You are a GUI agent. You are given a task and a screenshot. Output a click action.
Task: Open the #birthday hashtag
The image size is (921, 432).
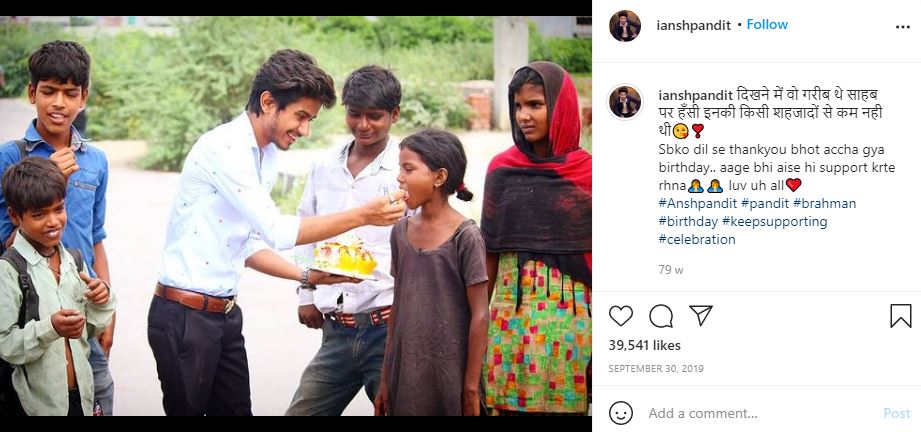pyautogui.click(x=688, y=222)
